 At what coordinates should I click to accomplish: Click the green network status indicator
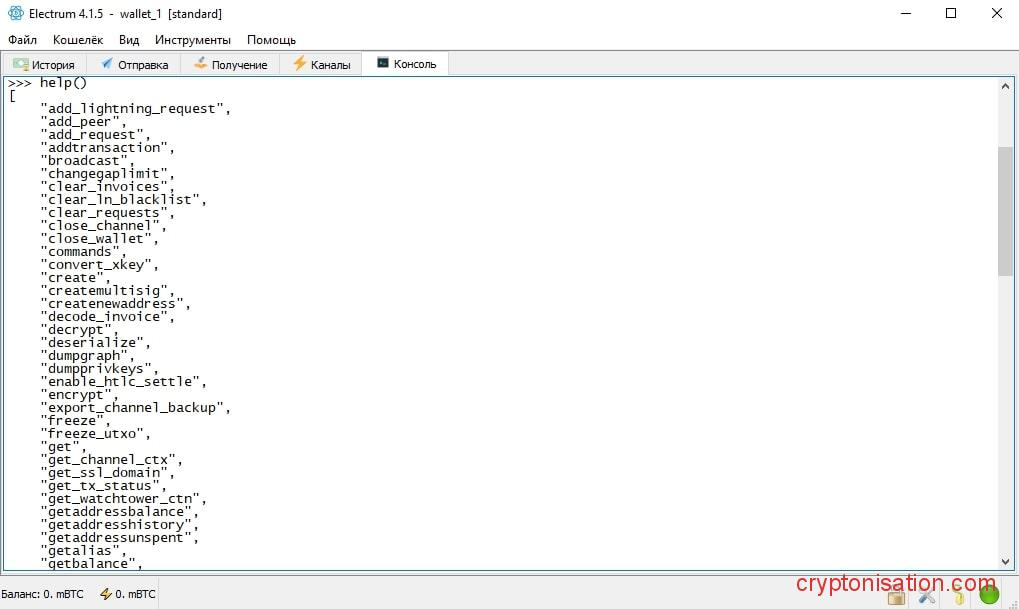pos(989,595)
